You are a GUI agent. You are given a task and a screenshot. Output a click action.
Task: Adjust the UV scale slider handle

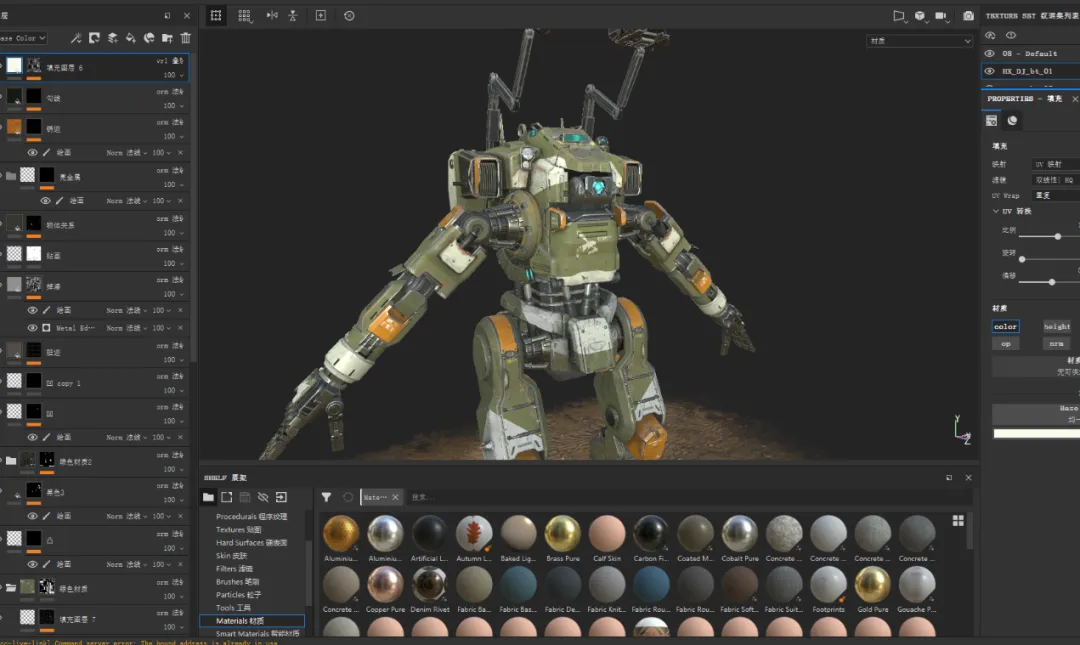click(1058, 236)
